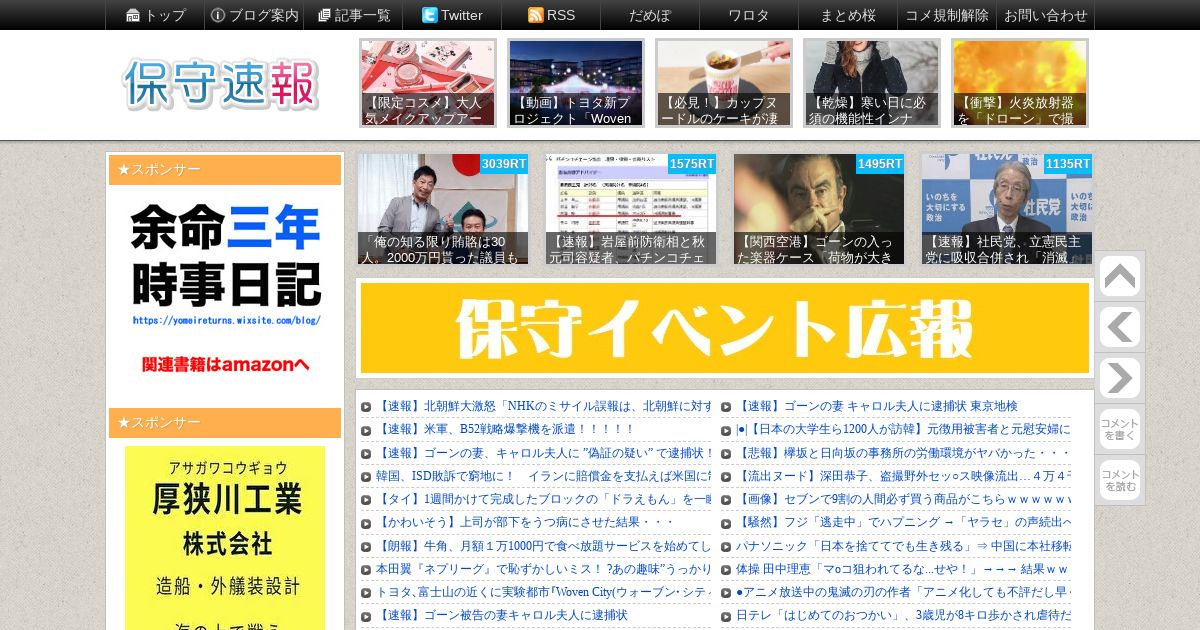
Task: Click the yomeireturns.wixsite.com blog URL
Action: (x=226, y=320)
